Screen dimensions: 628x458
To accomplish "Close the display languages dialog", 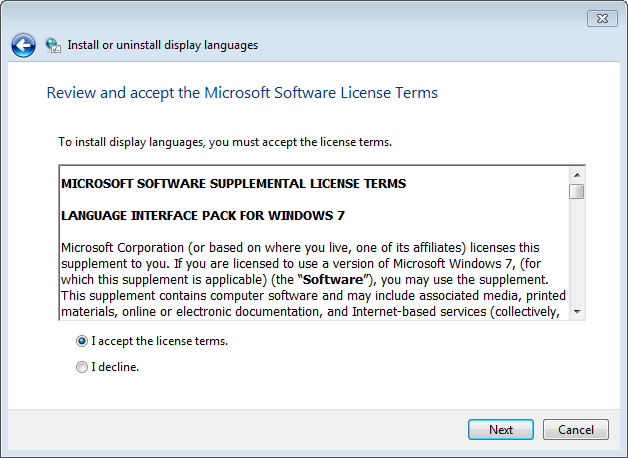I will click(602, 18).
